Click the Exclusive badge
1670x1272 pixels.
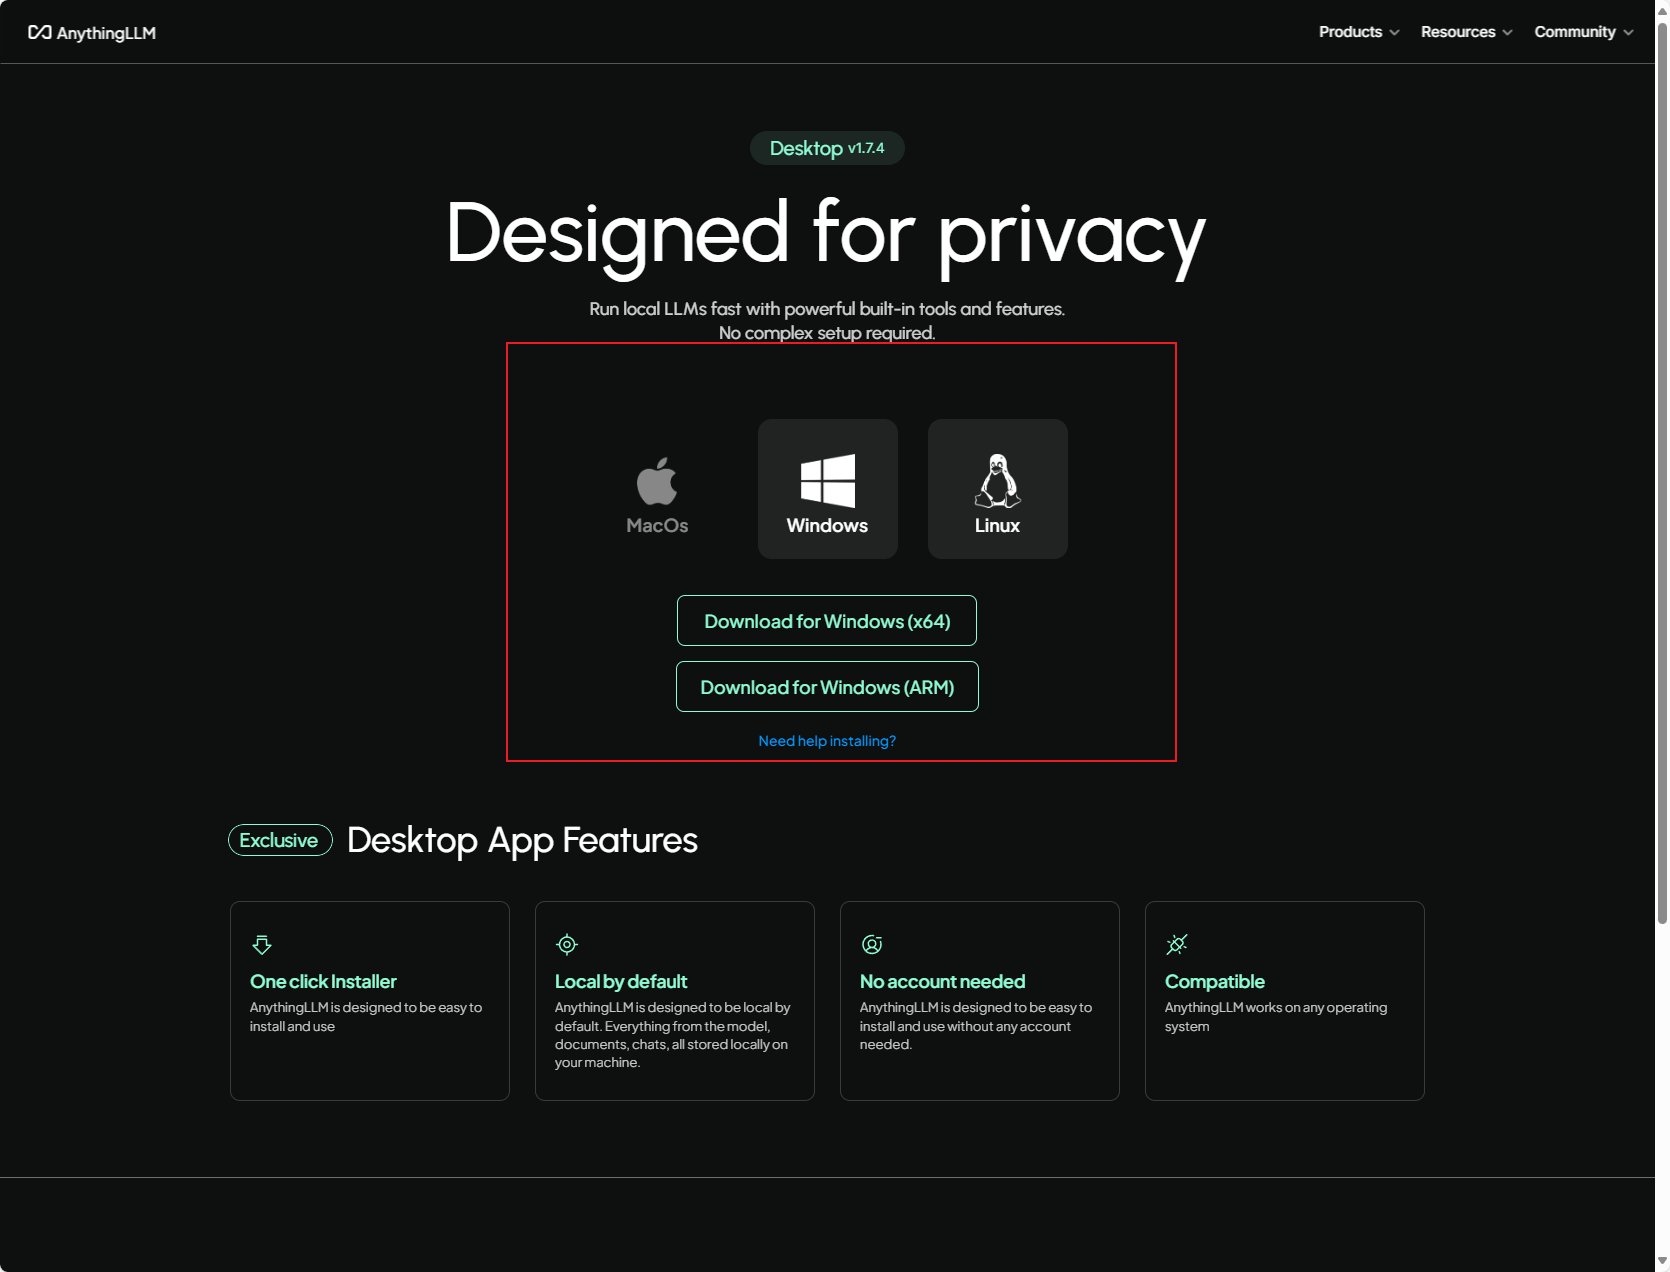point(280,840)
